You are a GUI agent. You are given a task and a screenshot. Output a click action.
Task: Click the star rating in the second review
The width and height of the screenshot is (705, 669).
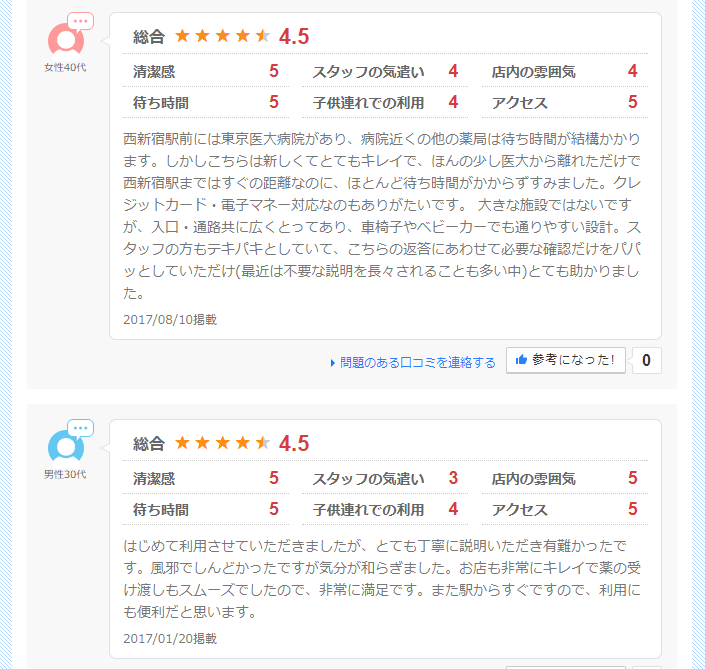(x=222, y=442)
